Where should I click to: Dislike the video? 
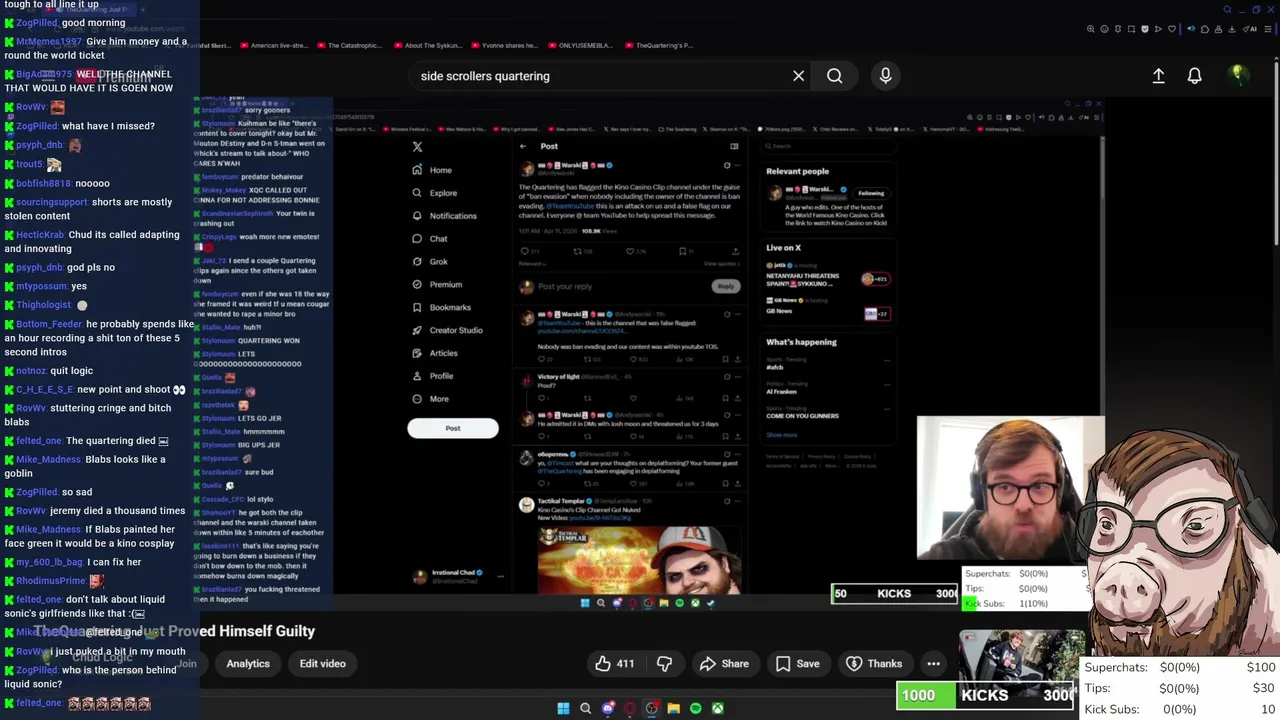tap(664, 663)
